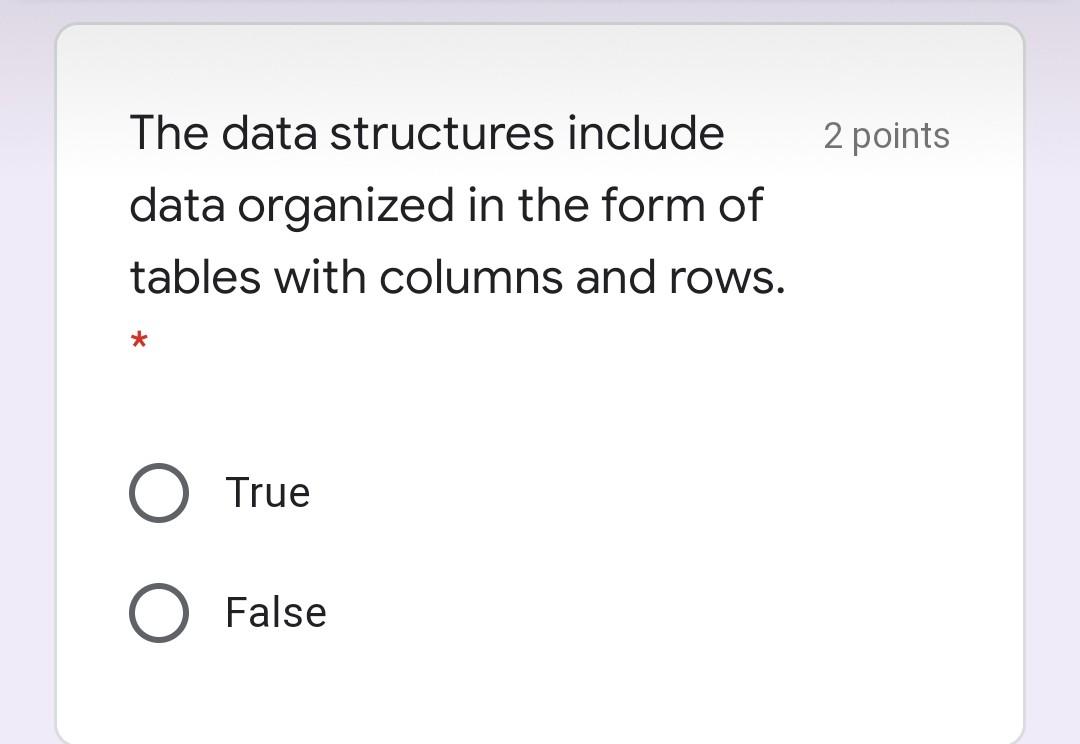The width and height of the screenshot is (1080, 744).
Task: Click the False option label
Action: tap(275, 612)
